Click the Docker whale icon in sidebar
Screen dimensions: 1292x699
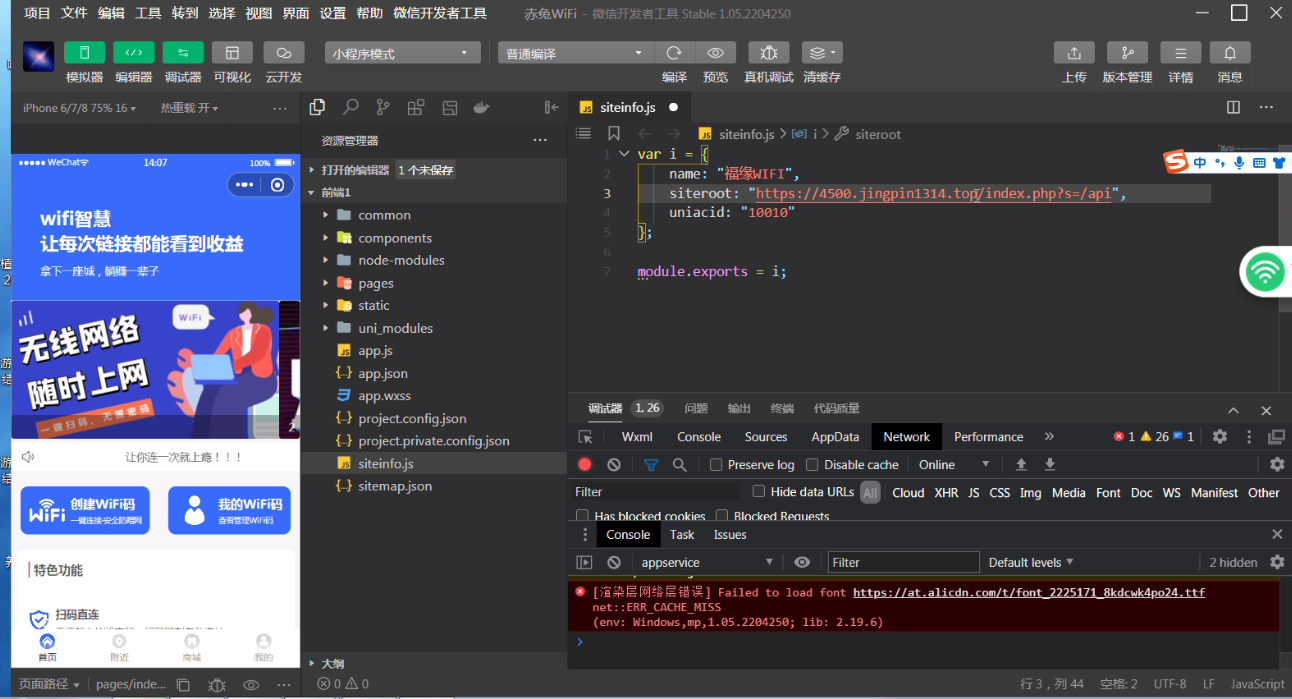click(x=481, y=107)
